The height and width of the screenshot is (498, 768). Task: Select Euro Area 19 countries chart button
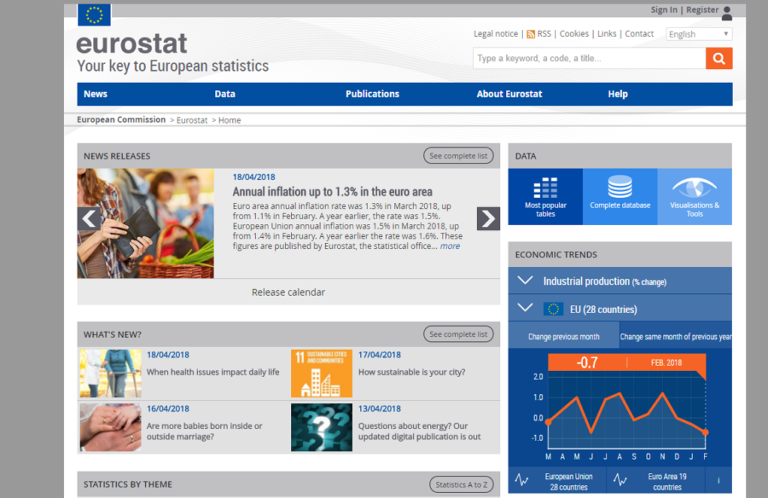click(x=656, y=481)
